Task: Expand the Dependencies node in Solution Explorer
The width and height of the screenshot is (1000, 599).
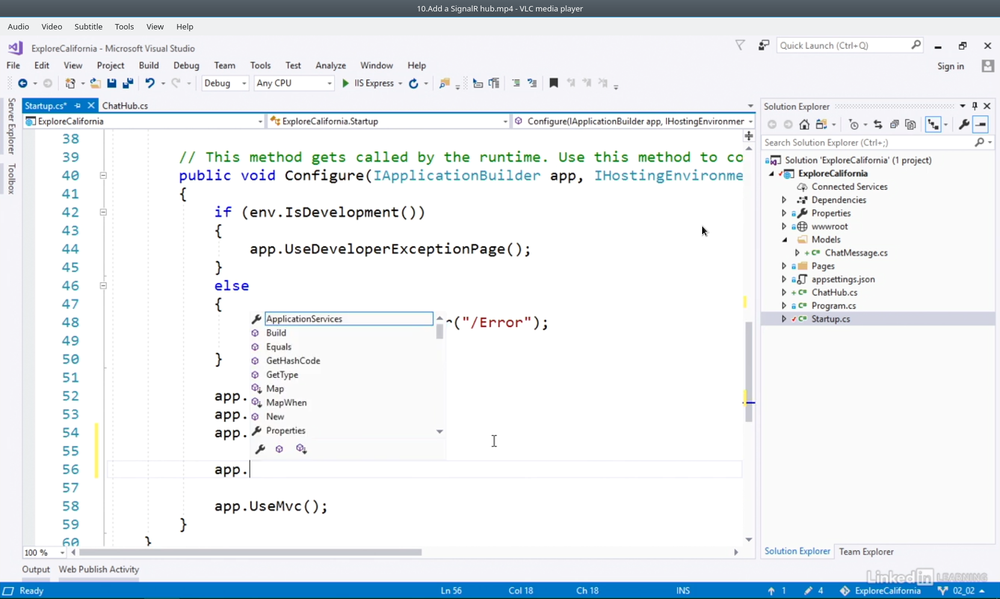Action: [x=784, y=200]
